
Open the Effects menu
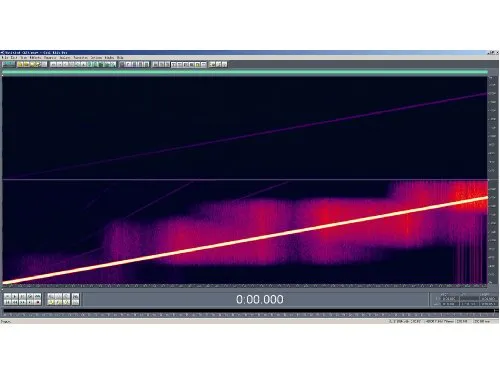click(35, 58)
